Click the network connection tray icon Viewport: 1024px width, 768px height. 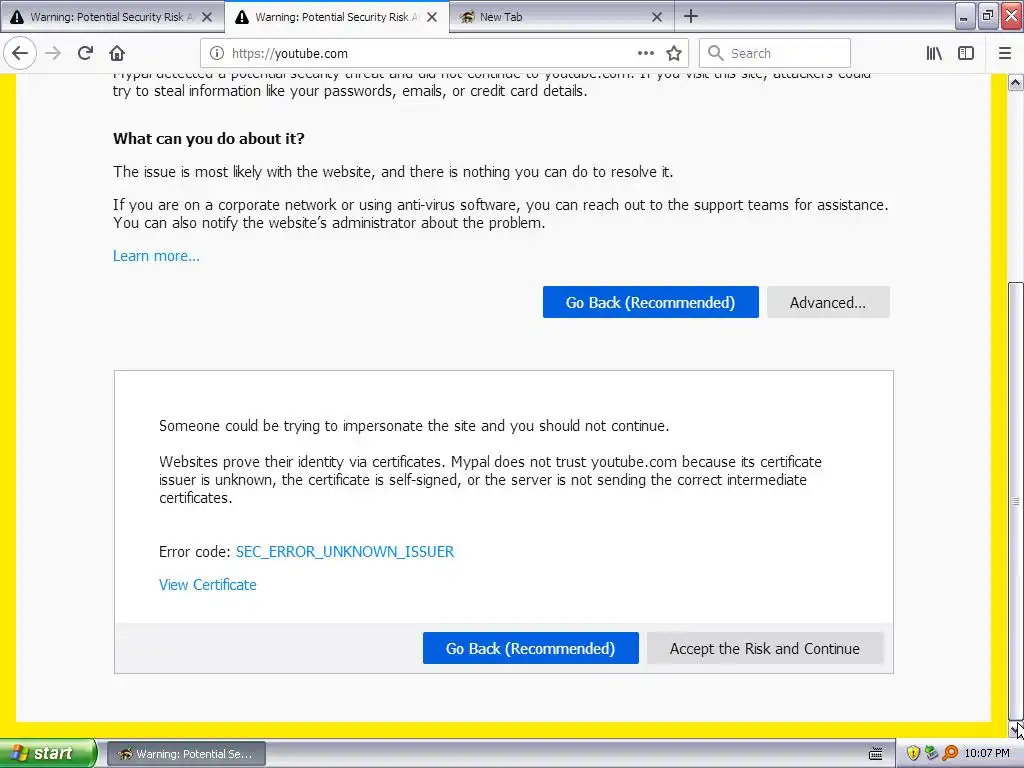click(931, 754)
